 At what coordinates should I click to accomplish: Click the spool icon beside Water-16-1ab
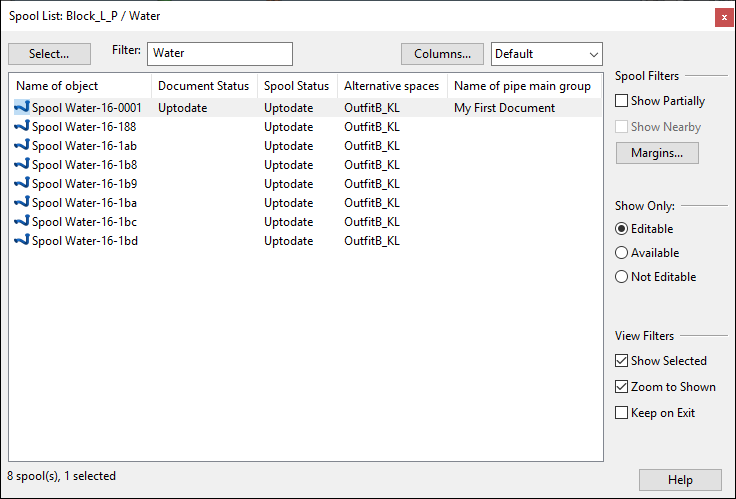[x=22, y=146]
